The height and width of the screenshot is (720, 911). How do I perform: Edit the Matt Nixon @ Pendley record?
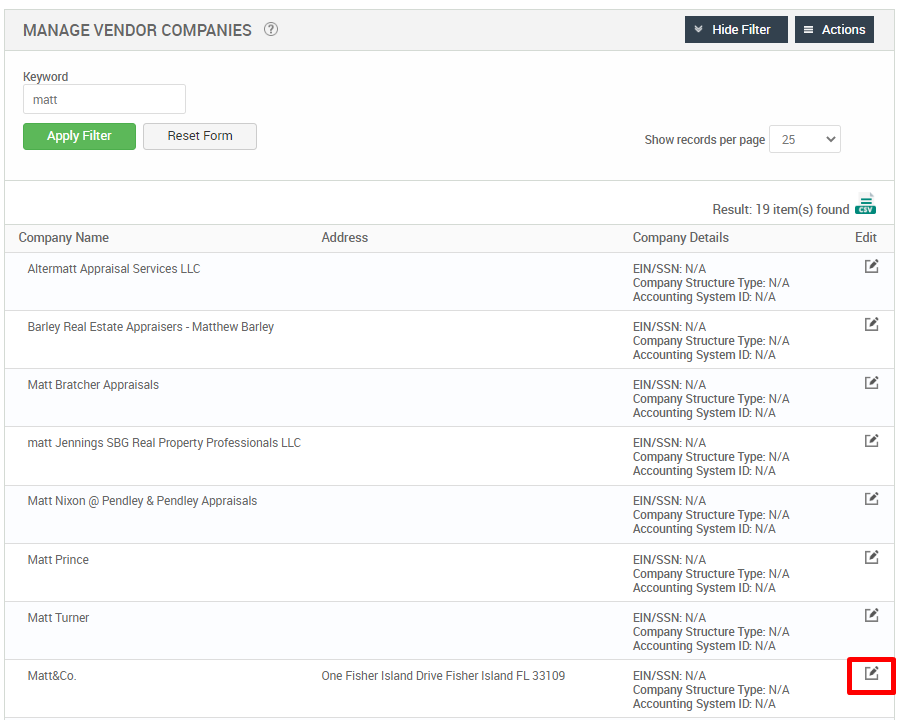point(871,499)
